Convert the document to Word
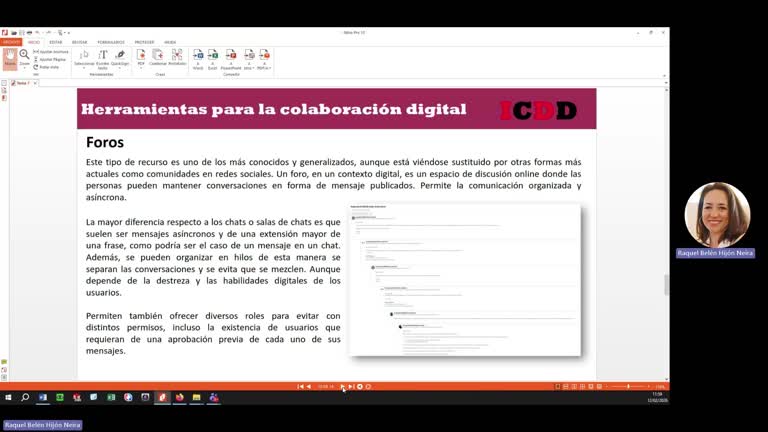Screen dimensions: 768x432 (x=198, y=59)
